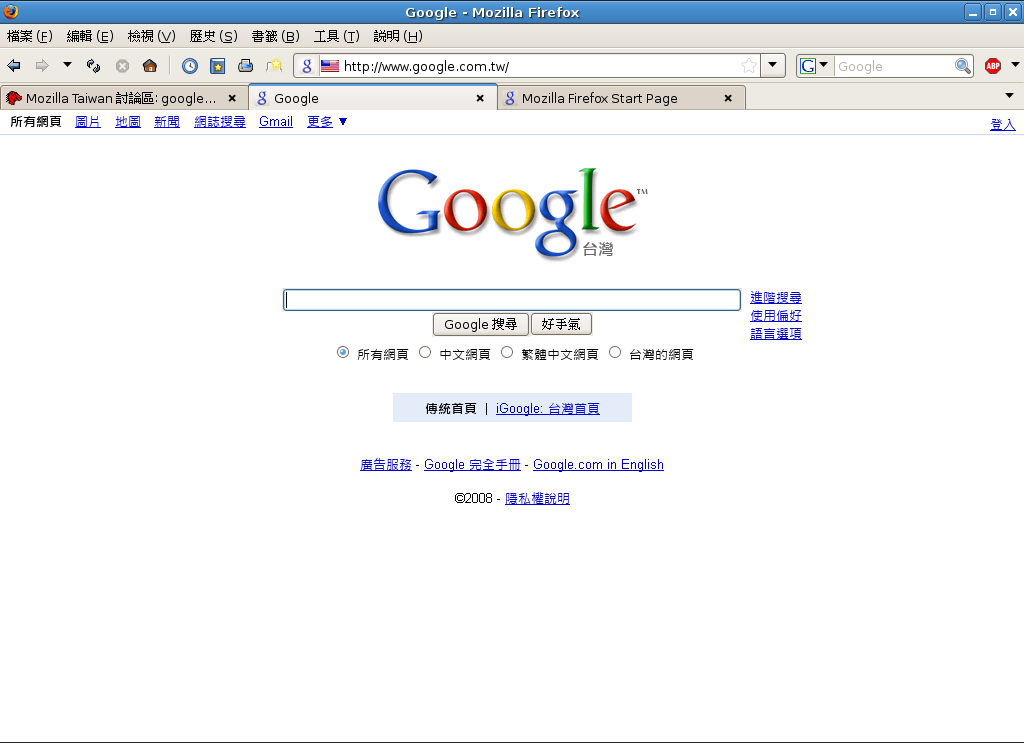Screen dimensions: 1024x743
Task: Click the Reload page icon
Action: (93, 66)
